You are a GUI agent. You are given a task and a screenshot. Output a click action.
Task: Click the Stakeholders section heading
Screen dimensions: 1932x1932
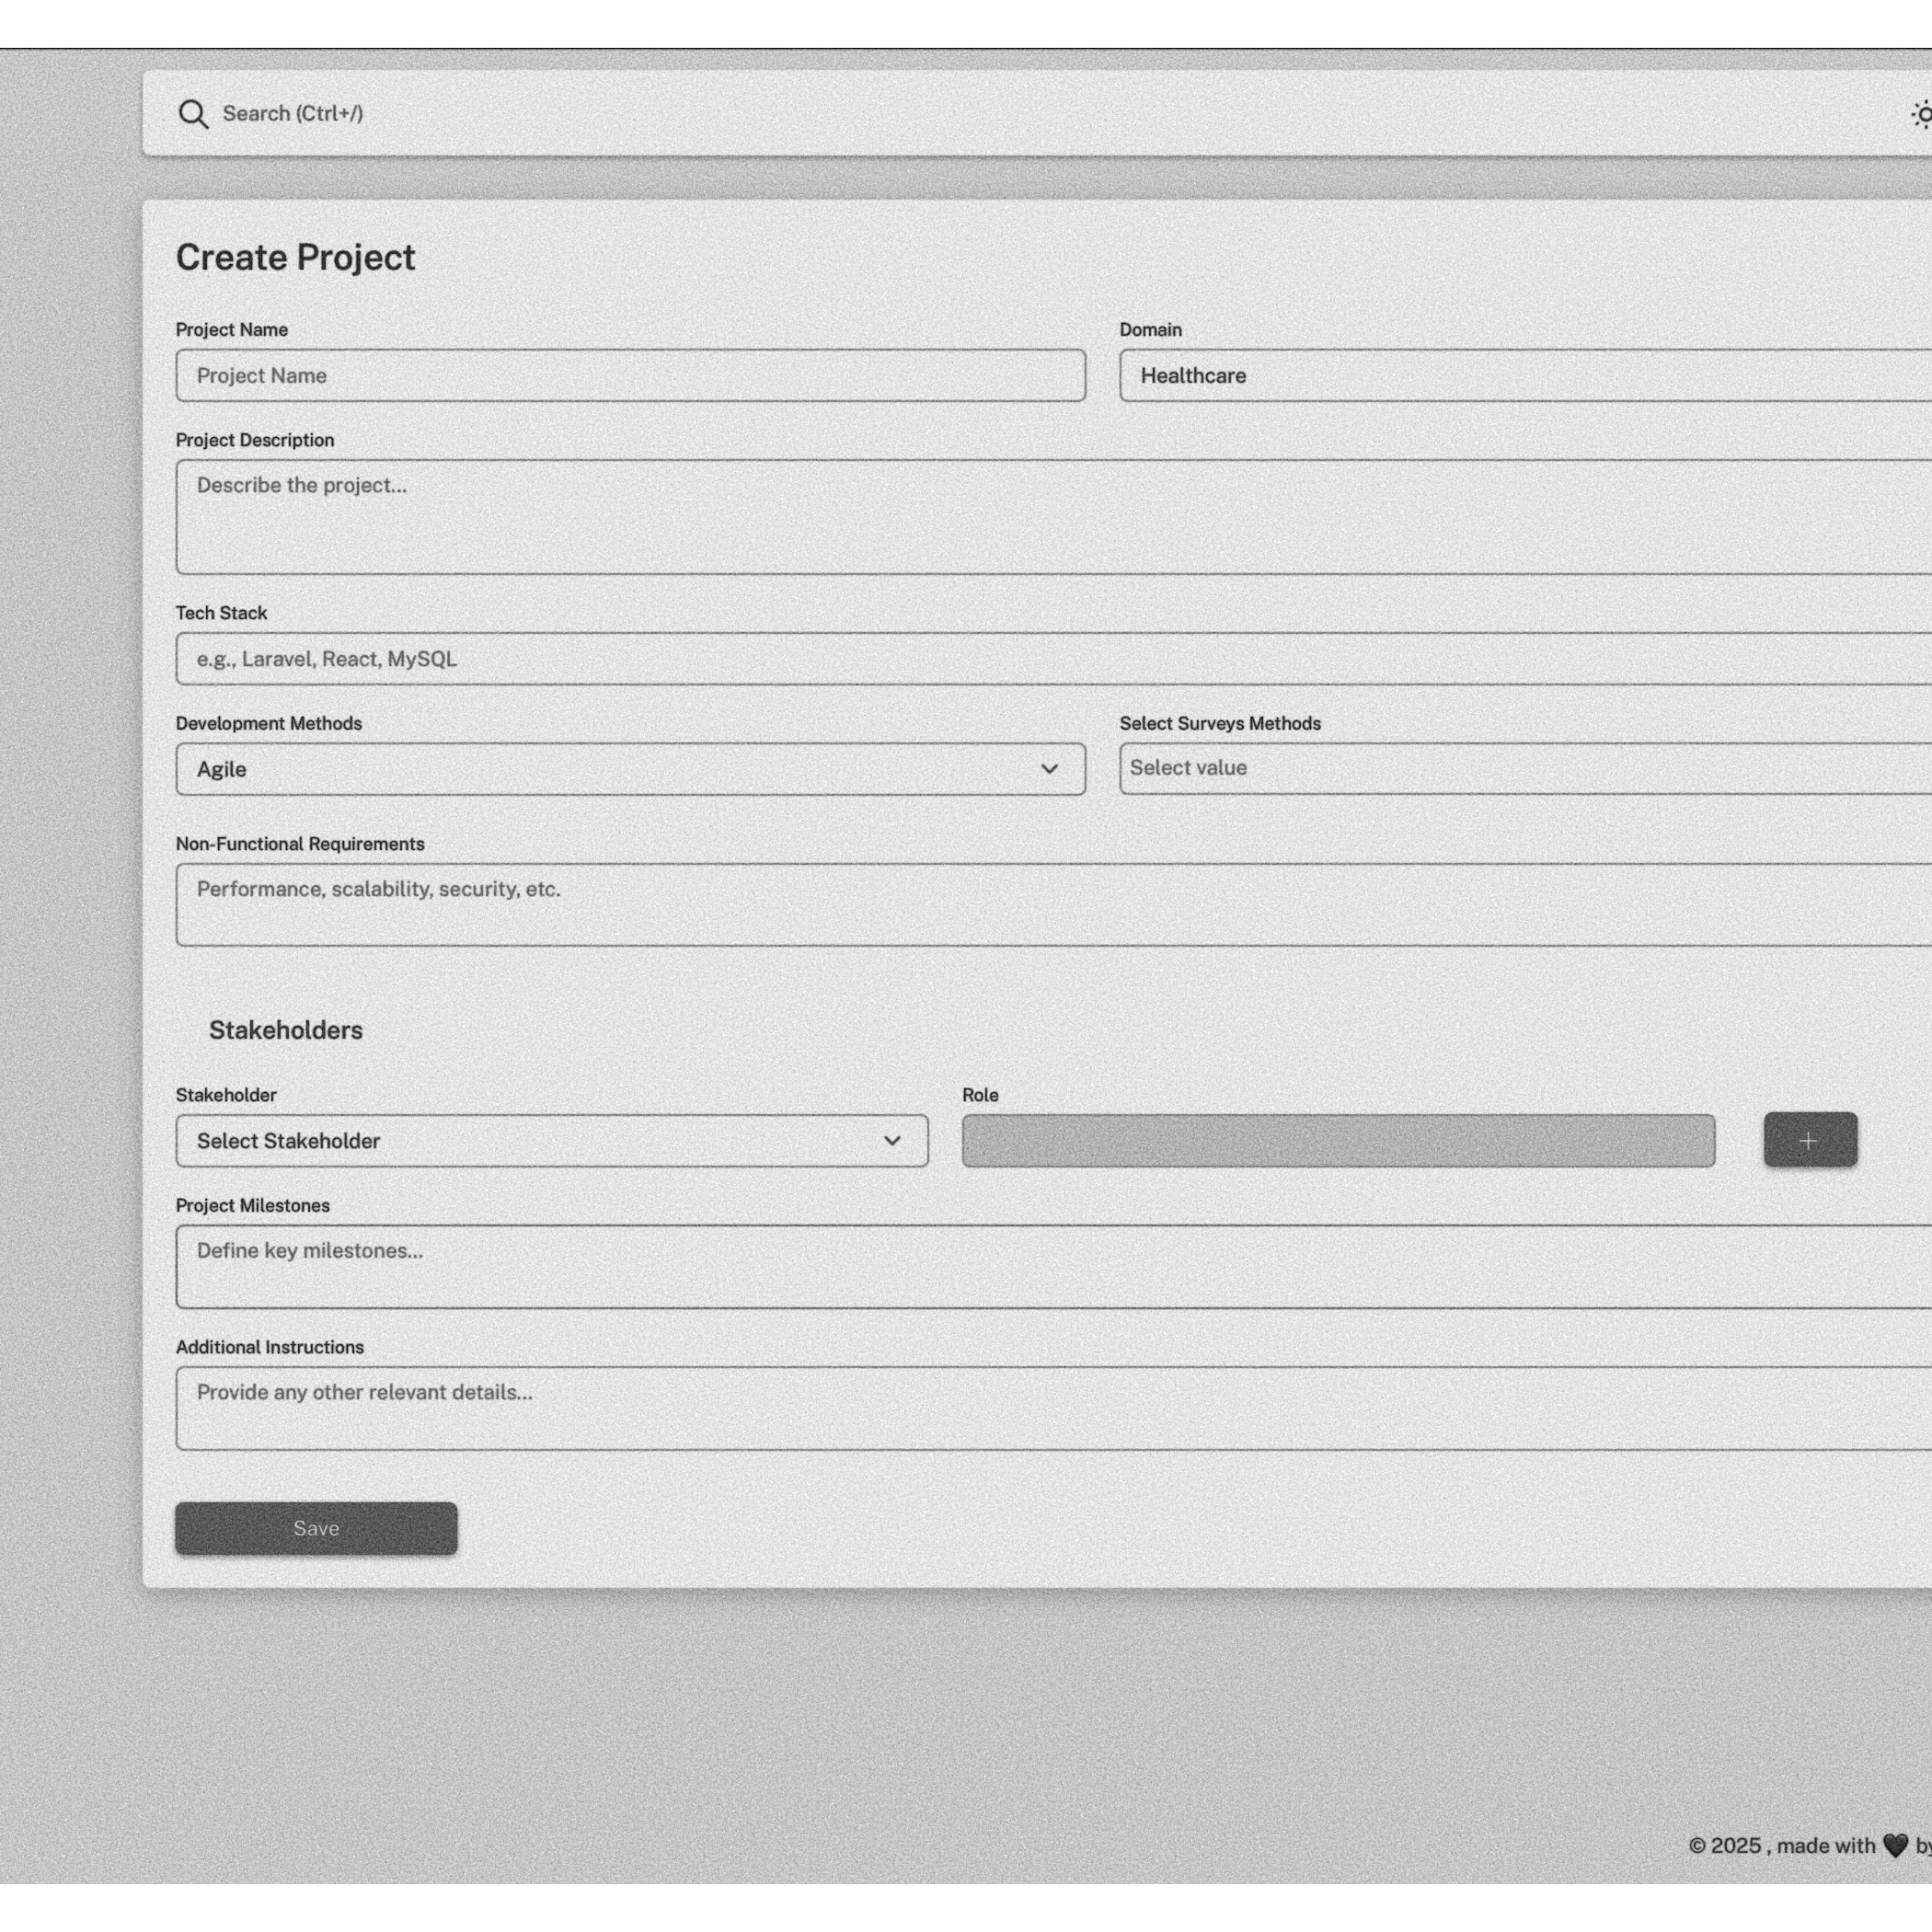pyautogui.click(x=285, y=1030)
